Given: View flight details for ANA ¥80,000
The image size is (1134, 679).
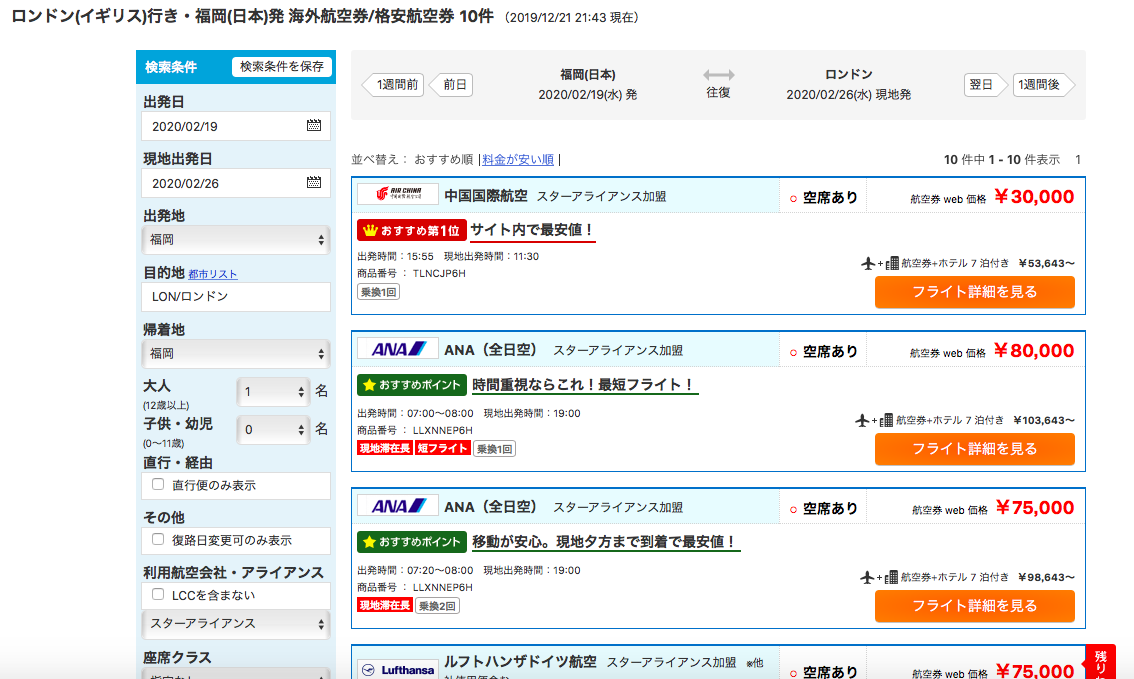Looking at the screenshot, I should point(974,449).
